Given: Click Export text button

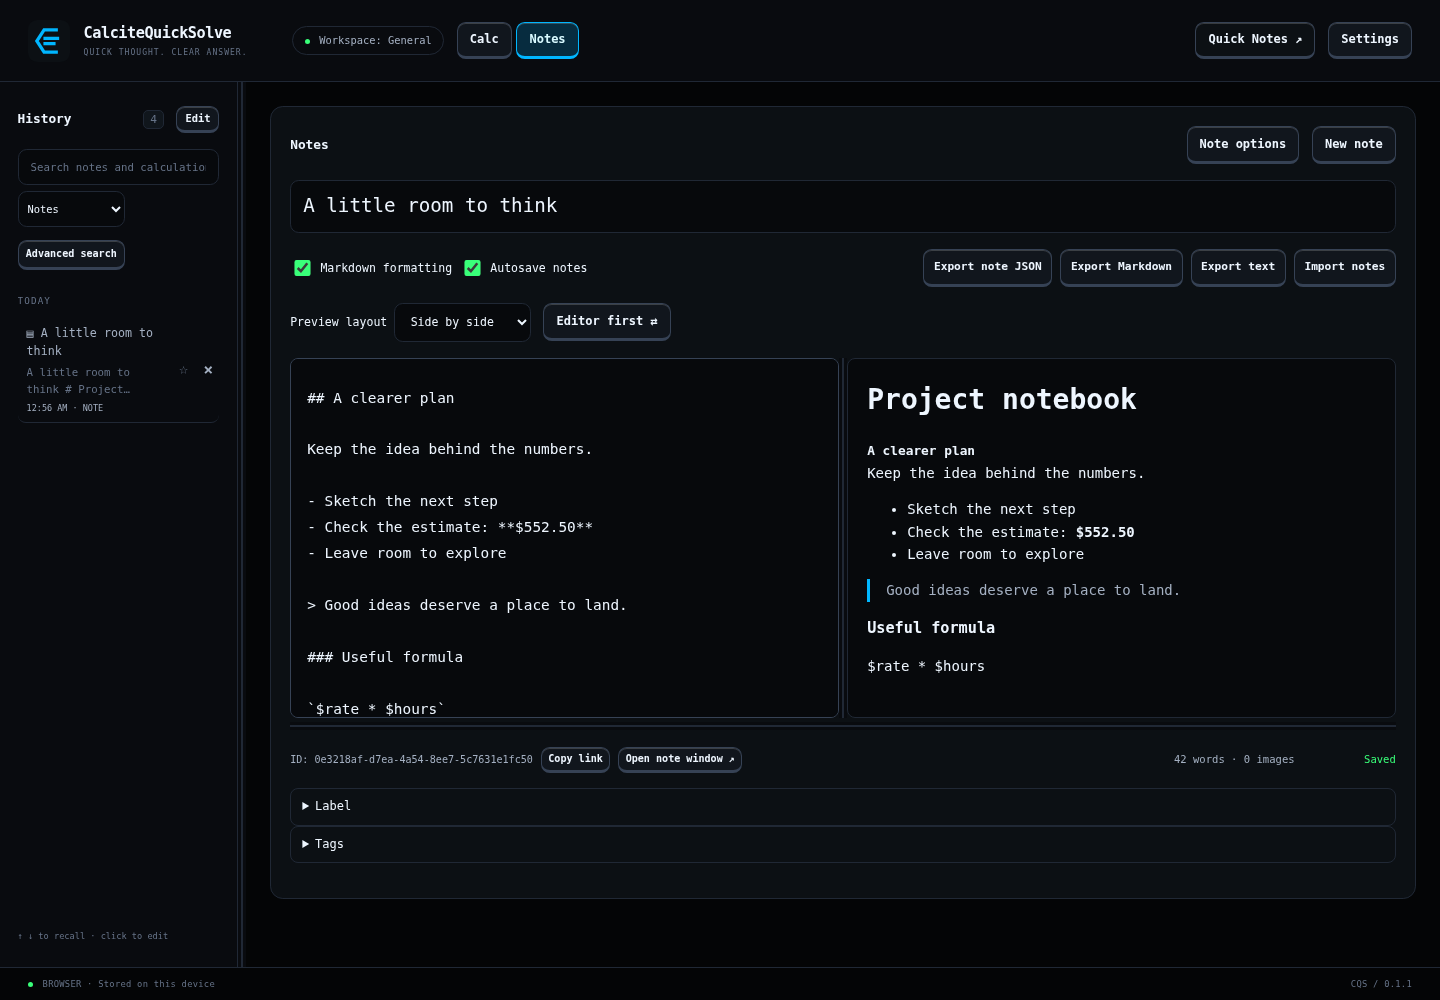Looking at the screenshot, I should (1238, 267).
